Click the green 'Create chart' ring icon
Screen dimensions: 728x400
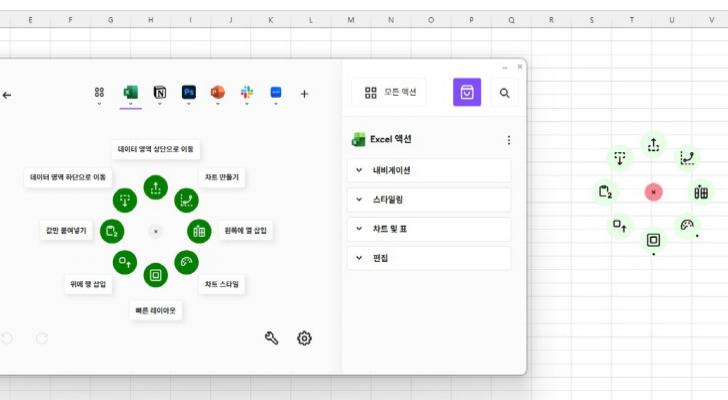click(x=186, y=199)
